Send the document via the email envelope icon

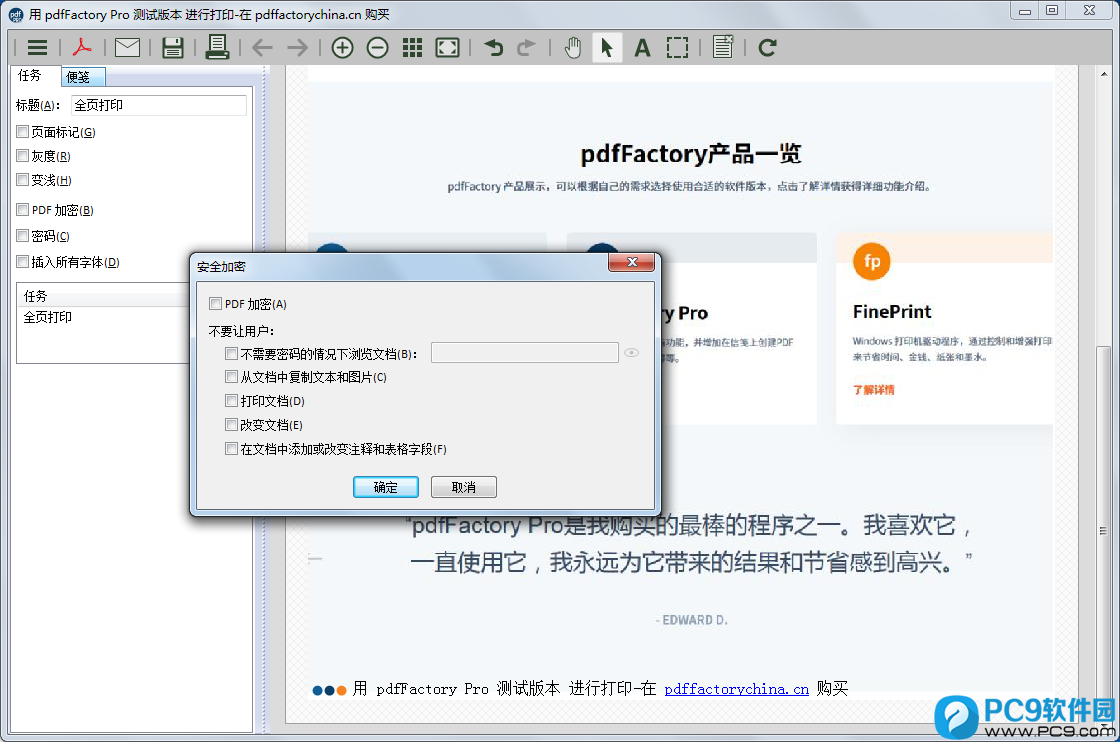pos(127,48)
